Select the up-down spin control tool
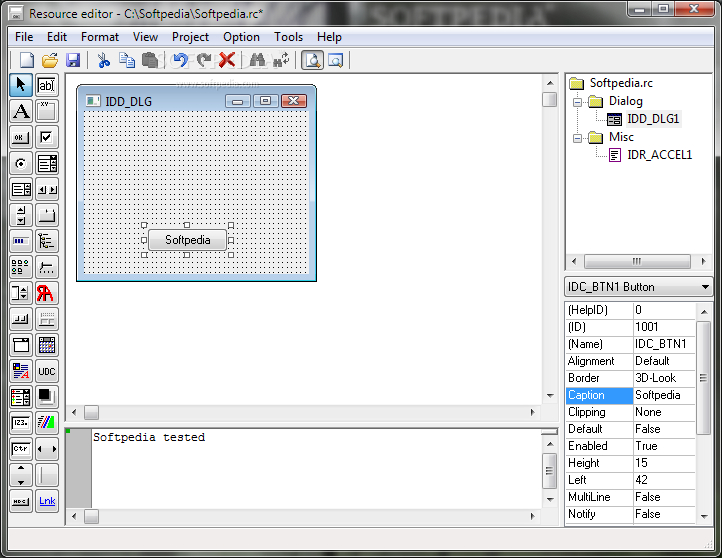722x558 pixels. (21, 293)
